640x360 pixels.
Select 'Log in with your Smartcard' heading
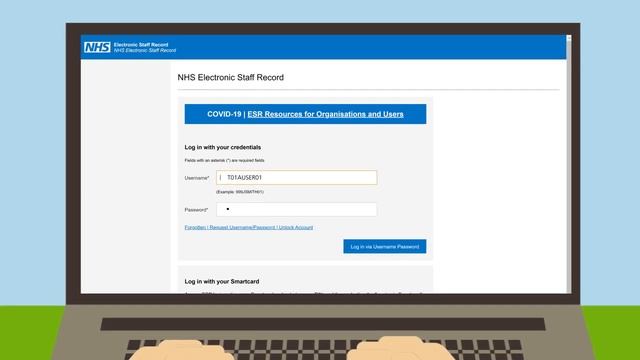click(222, 282)
